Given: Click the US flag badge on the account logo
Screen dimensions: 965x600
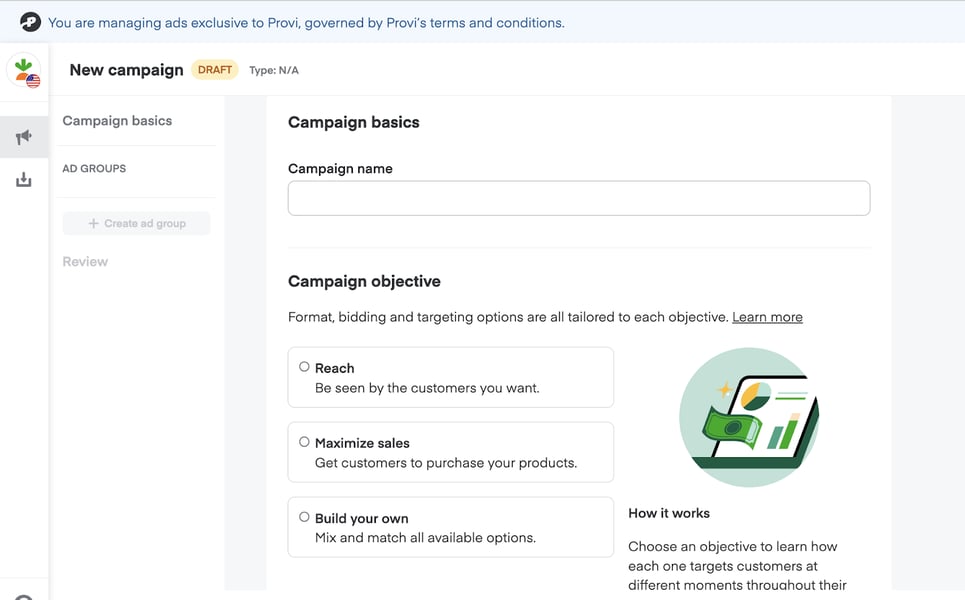Looking at the screenshot, I should click(x=34, y=80).
